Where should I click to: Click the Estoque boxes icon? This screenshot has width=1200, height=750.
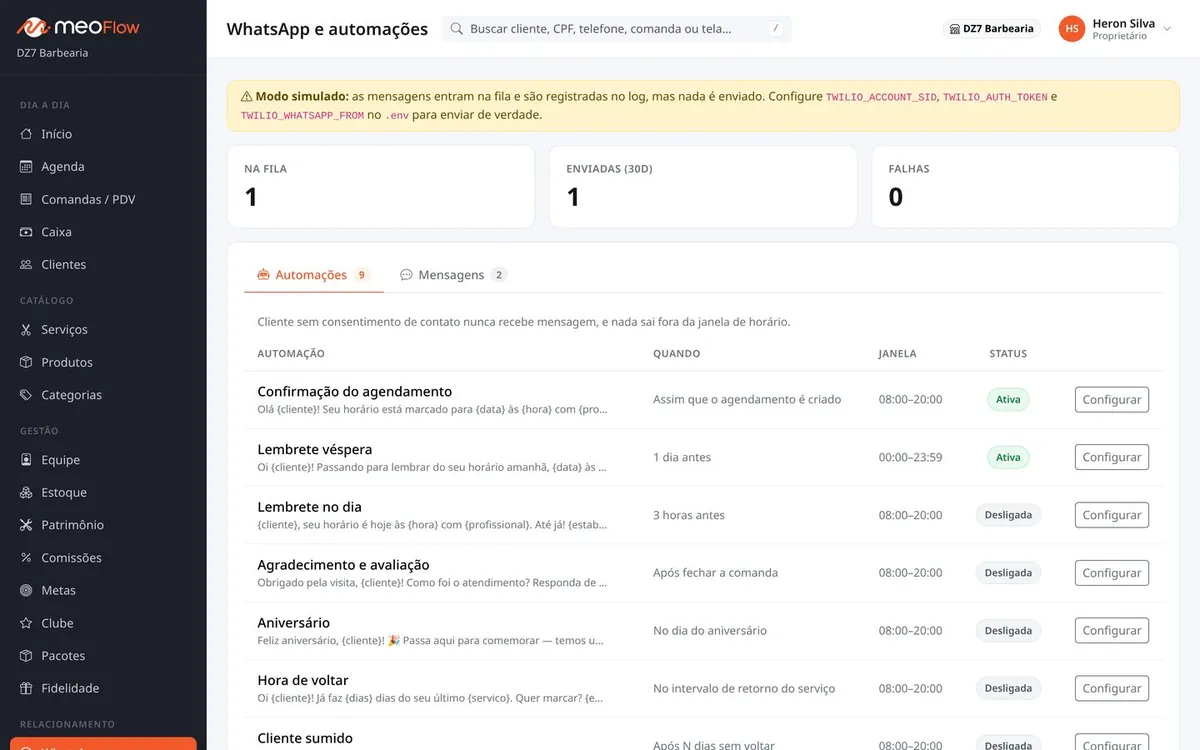point(26,493)
